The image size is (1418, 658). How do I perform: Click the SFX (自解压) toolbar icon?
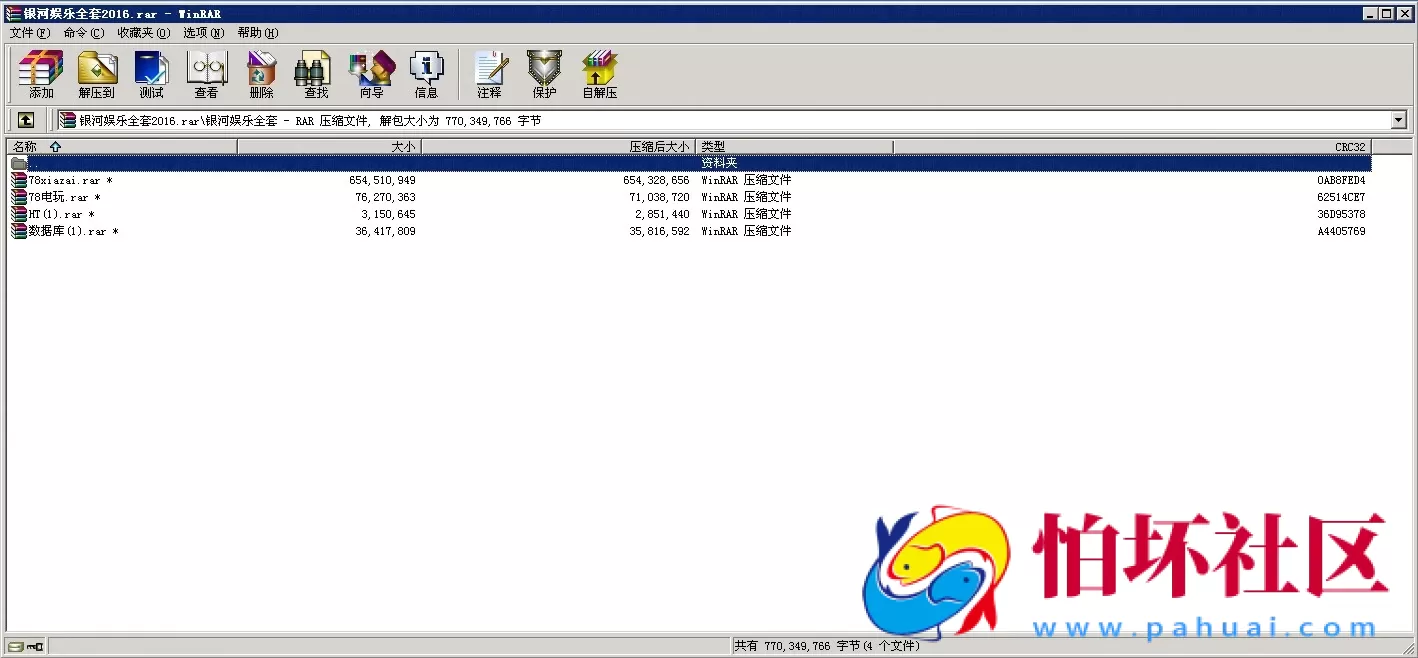(x=600, y=74)
